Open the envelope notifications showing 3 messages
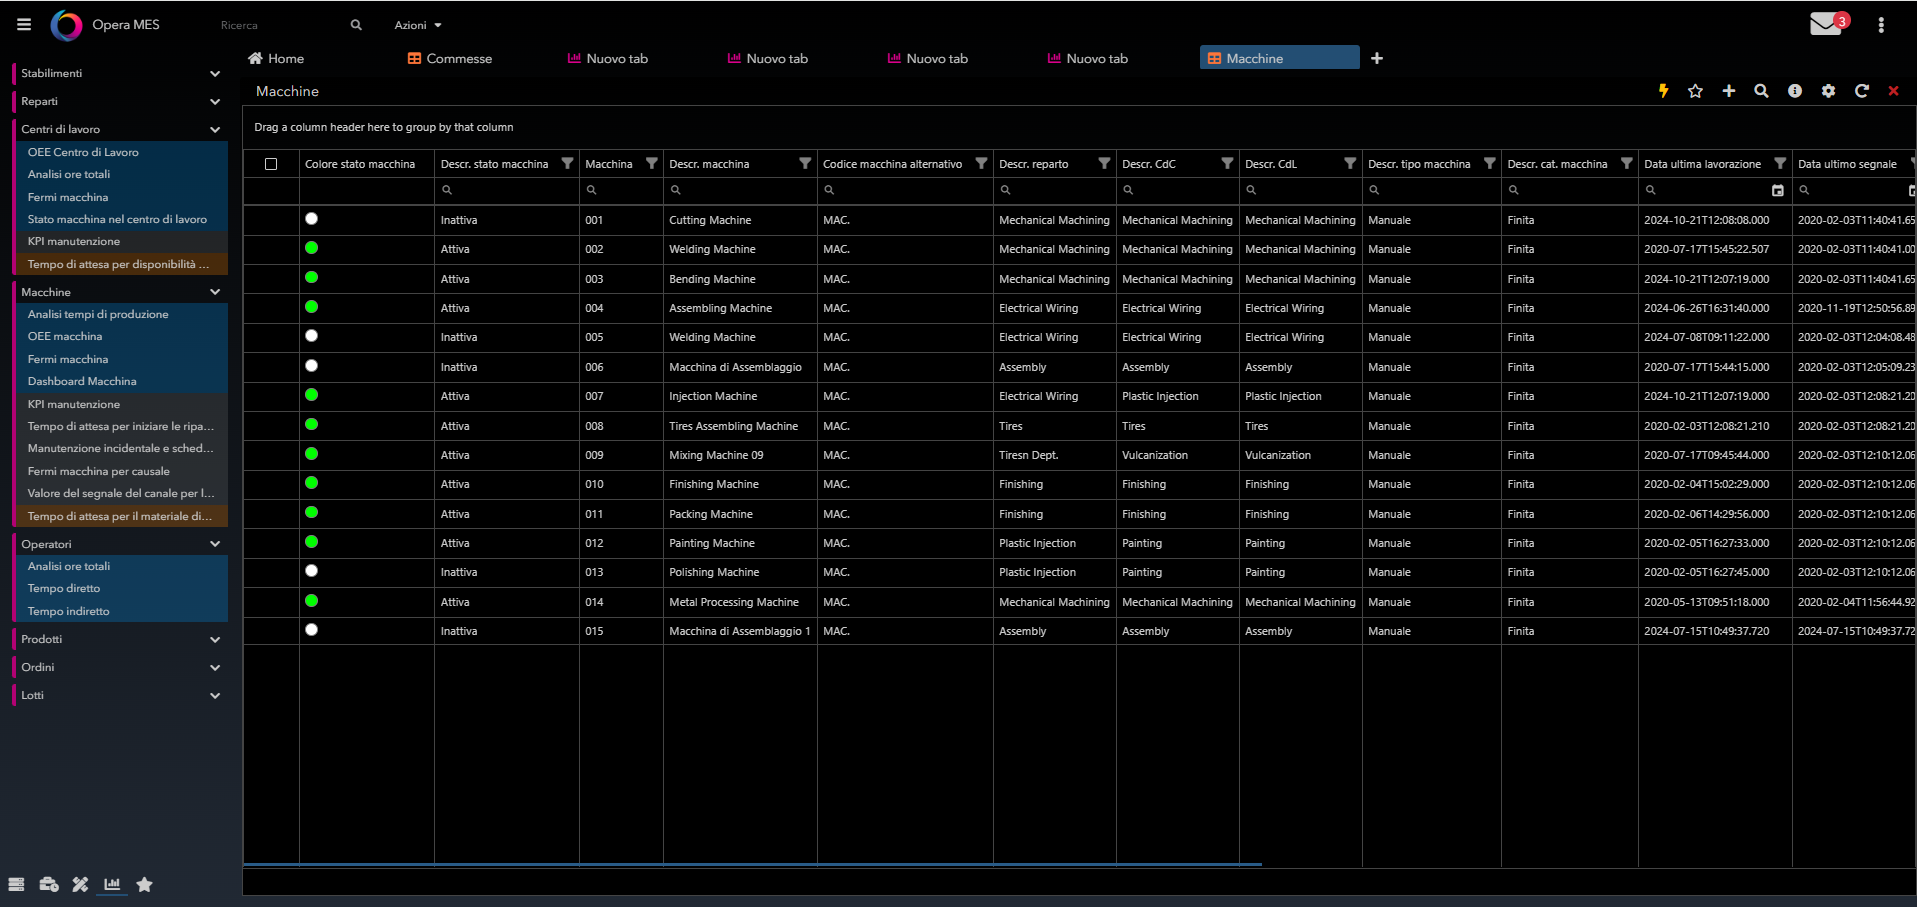The height and width of the screenshot is (908, 1917). (1826, 22)
